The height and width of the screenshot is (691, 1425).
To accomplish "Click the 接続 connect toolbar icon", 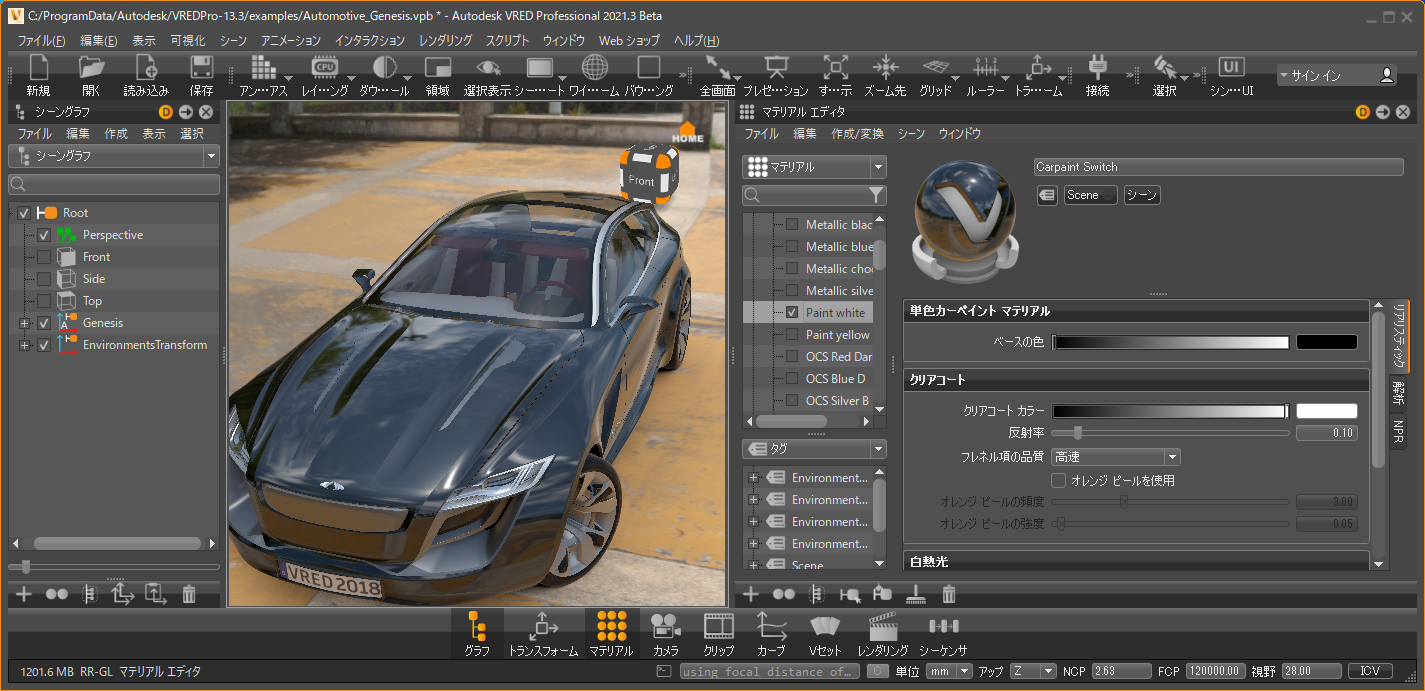I will pyautogui.click(x=1097, y=75).
